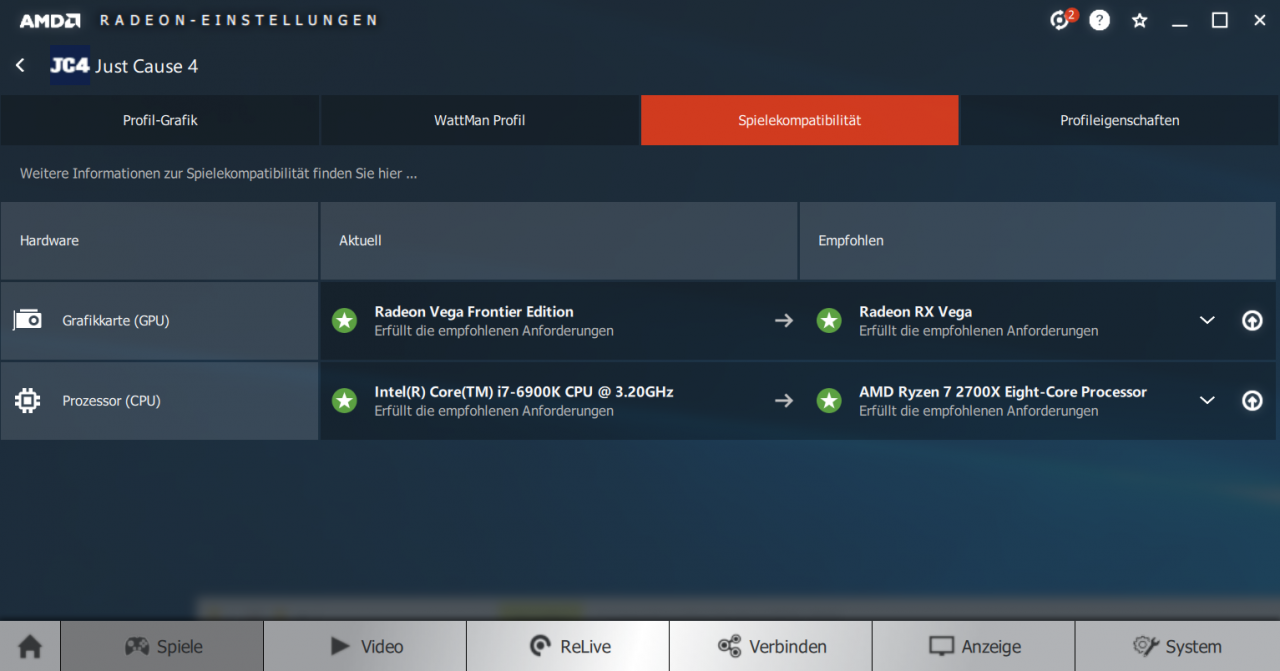This screenshot has height=671, width=1280.
Task: Open the ReLive bottom section
Action: click(x=568, y=646)
